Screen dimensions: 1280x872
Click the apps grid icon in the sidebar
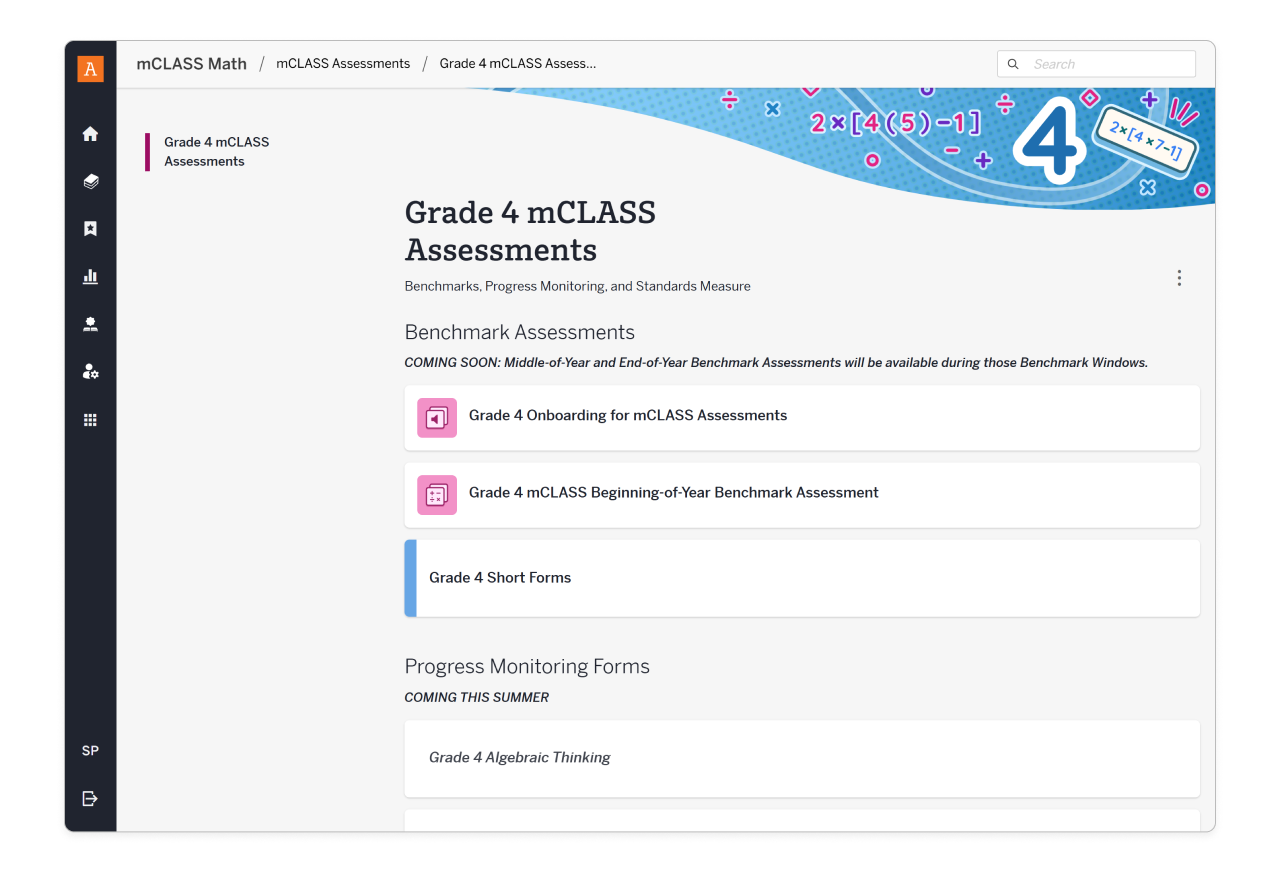point(90,419)
